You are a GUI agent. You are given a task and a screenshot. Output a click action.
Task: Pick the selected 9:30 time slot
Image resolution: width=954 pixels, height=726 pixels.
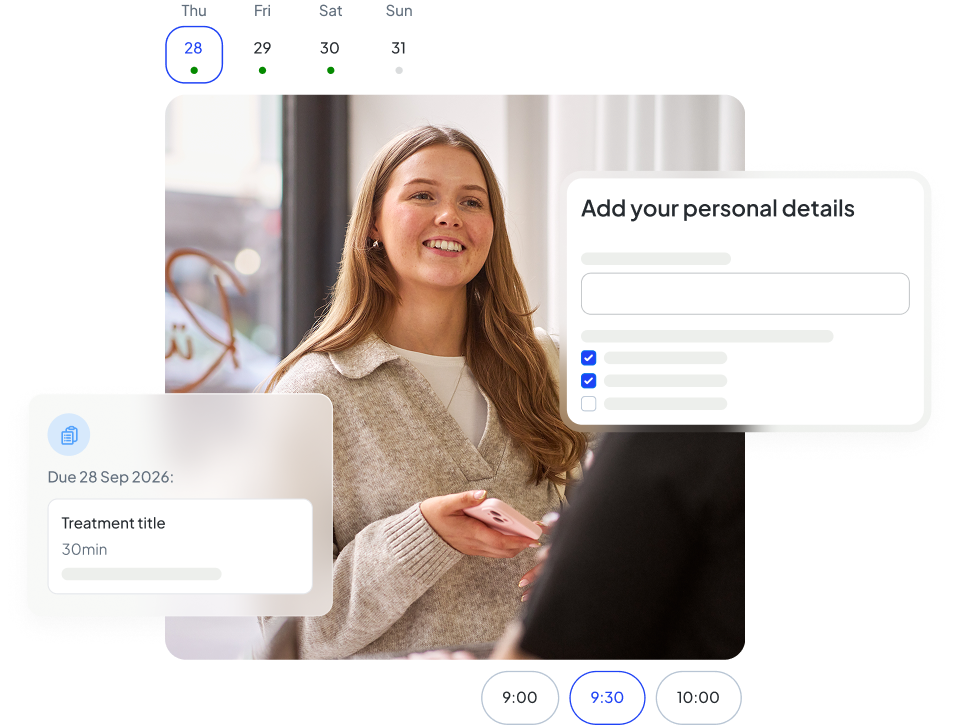607,697
